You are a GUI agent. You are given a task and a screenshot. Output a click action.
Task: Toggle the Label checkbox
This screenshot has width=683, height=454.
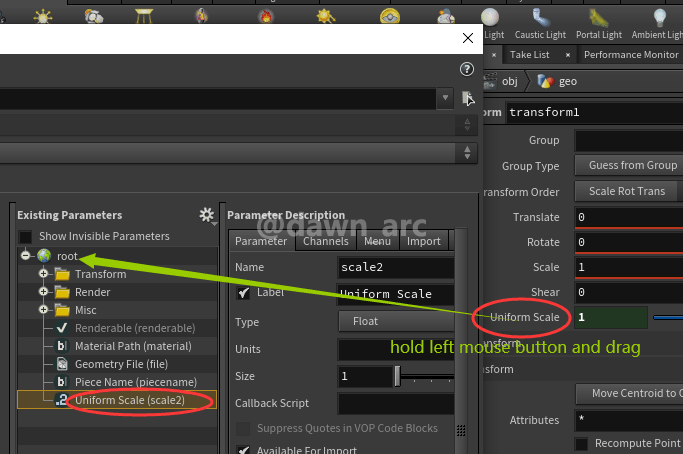(x=243, y=293)
